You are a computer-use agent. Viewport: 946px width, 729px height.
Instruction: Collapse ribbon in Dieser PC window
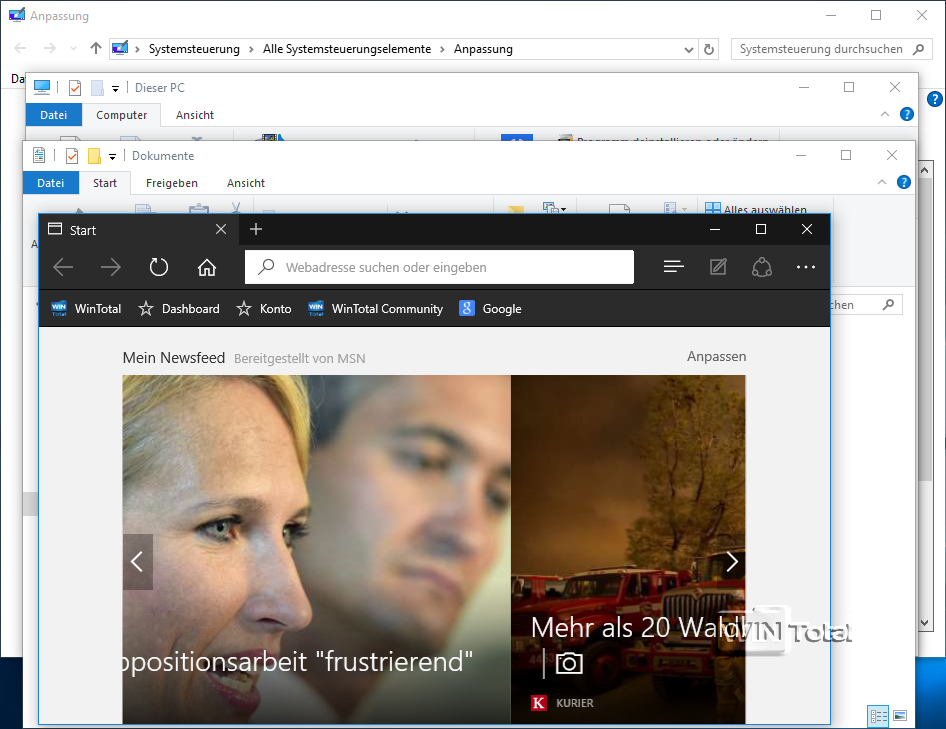point(885,113)
